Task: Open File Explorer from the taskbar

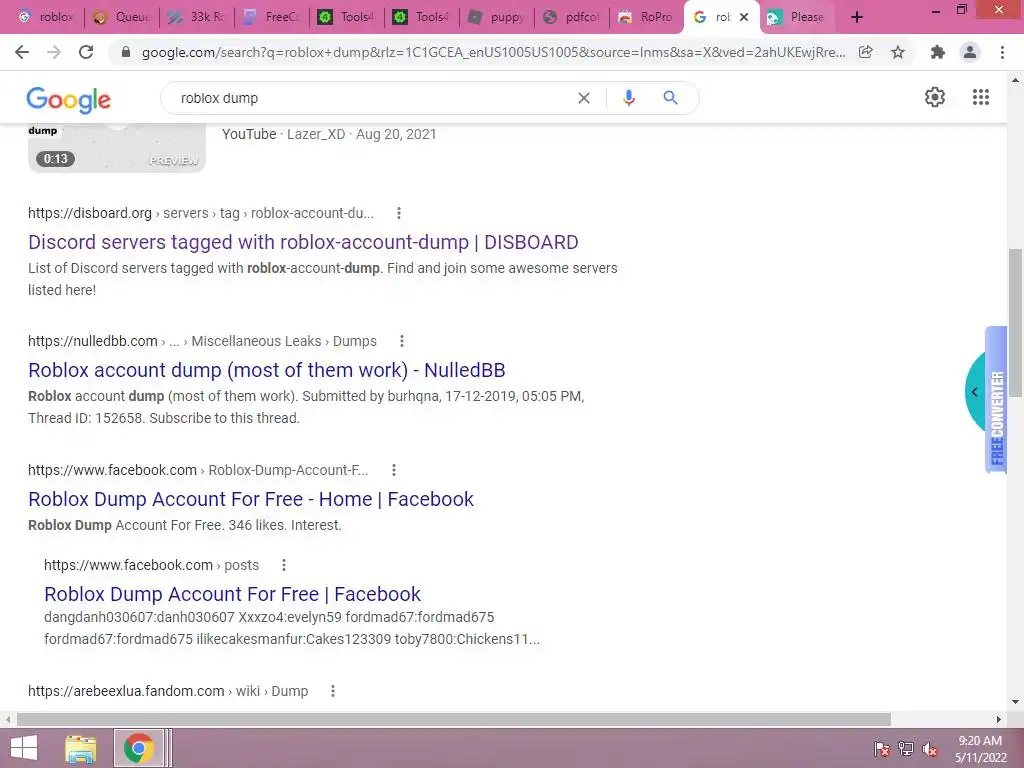Action: click(81, 748)
